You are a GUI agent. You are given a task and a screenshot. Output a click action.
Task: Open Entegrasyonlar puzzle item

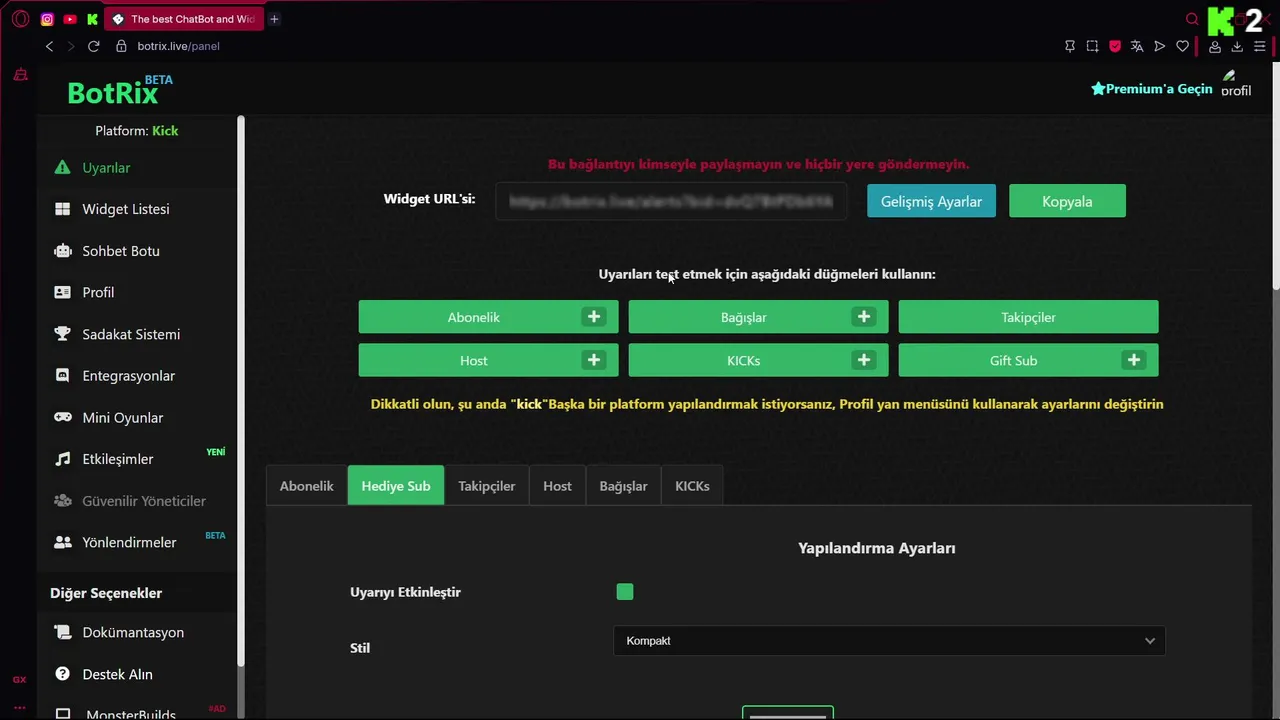[x=115, y=376]
